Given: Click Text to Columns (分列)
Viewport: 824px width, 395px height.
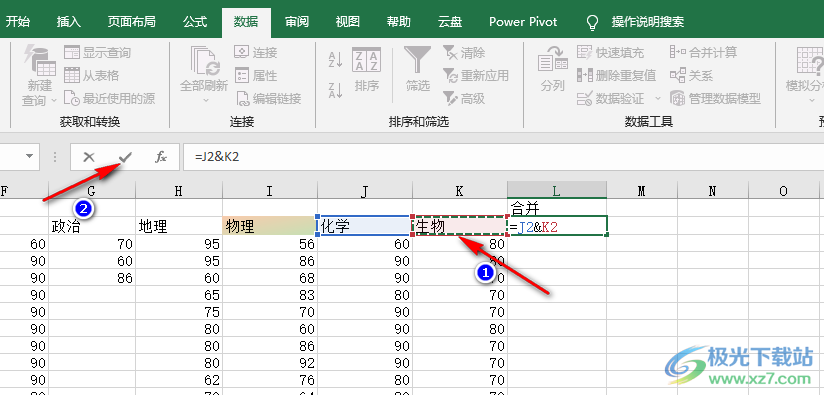Looking at the screenshot, I should [x=552, y=70].
